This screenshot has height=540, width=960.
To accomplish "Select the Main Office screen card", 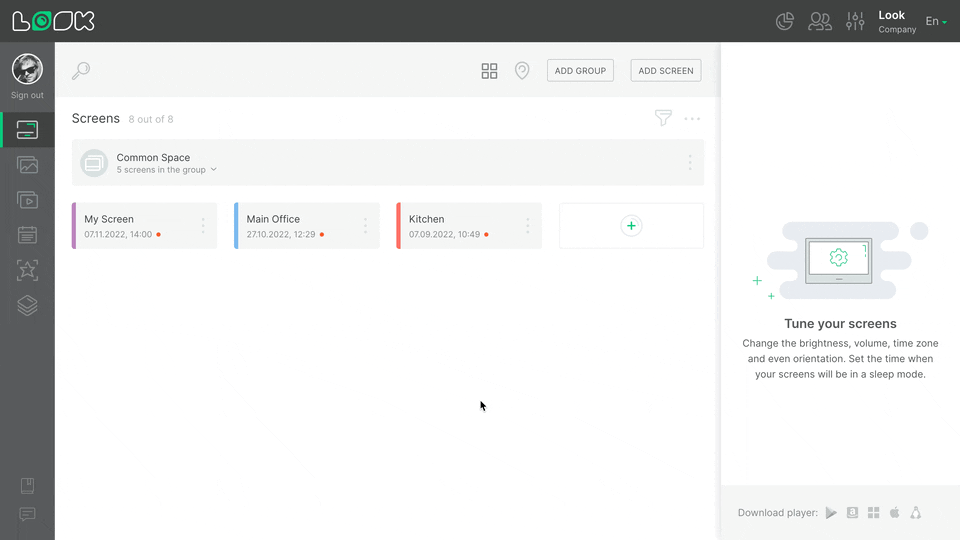I will pos(300,226).
